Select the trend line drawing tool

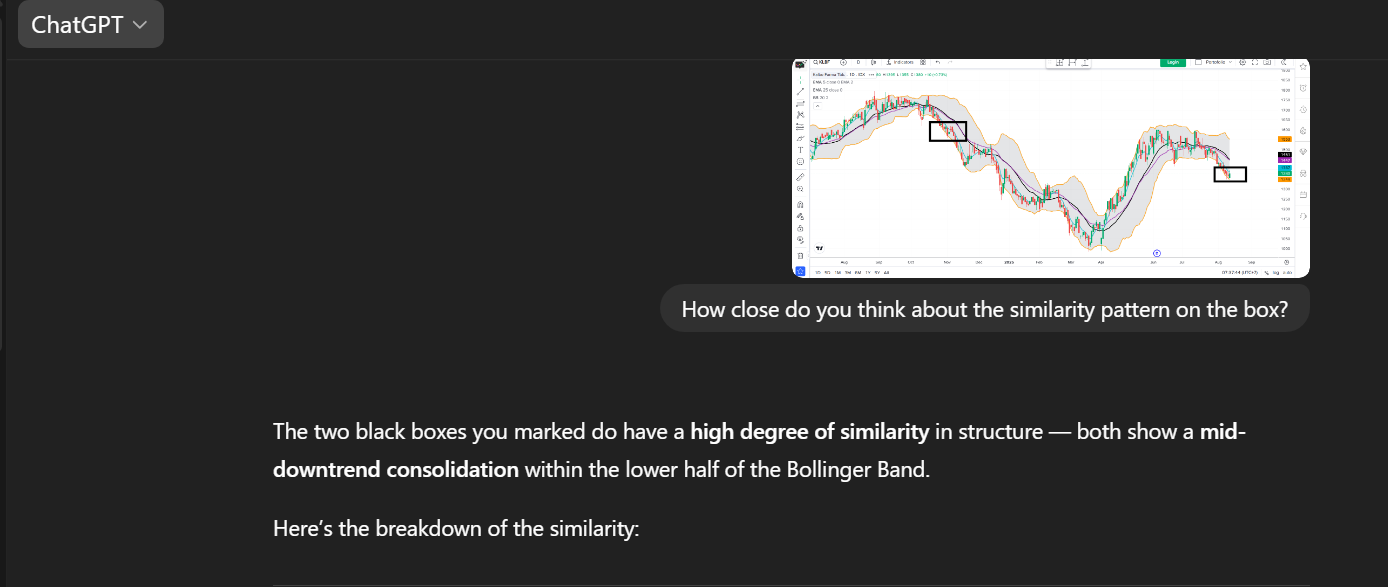(800, 91)
